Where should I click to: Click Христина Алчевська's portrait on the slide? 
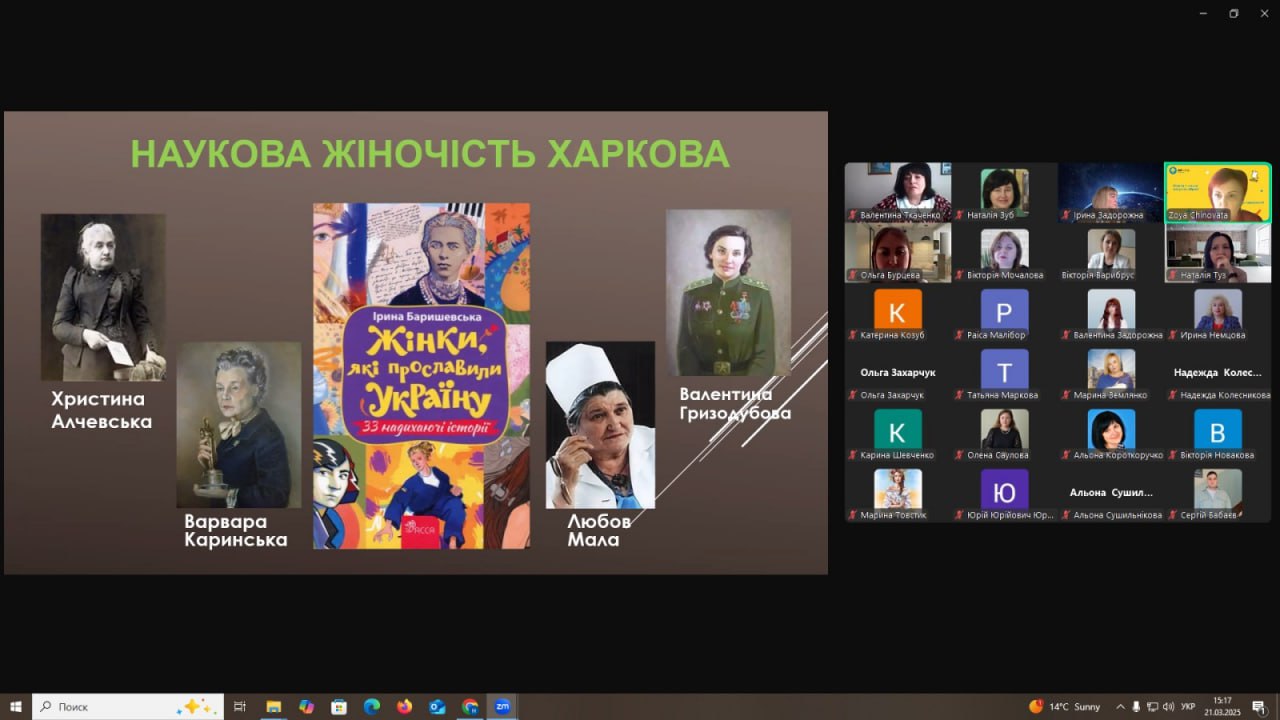(103, 297)
